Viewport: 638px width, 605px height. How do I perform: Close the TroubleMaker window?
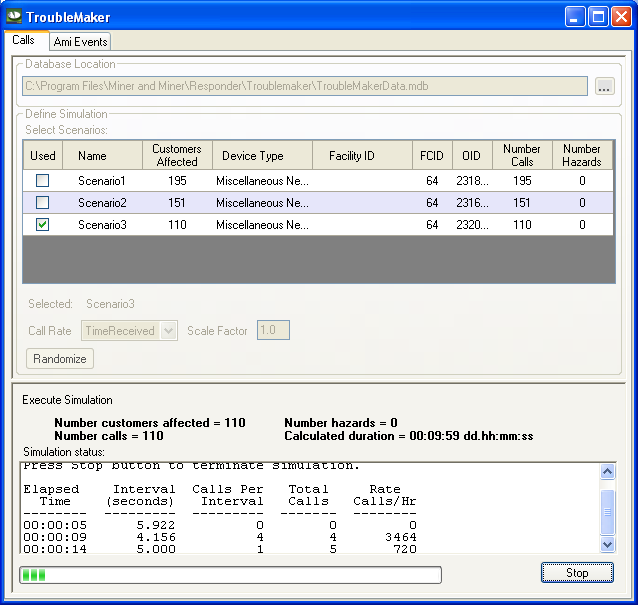coord(620,16)
